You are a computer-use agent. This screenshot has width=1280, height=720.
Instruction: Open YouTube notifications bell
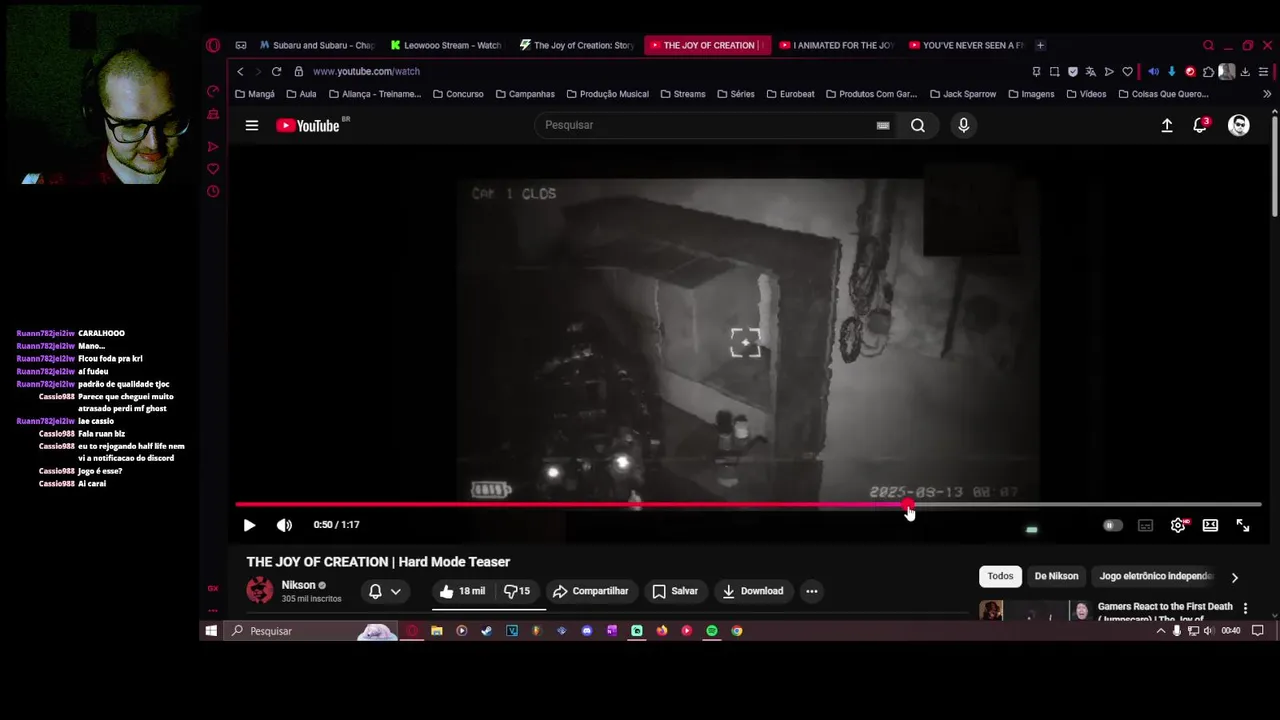pos(1200,125)
